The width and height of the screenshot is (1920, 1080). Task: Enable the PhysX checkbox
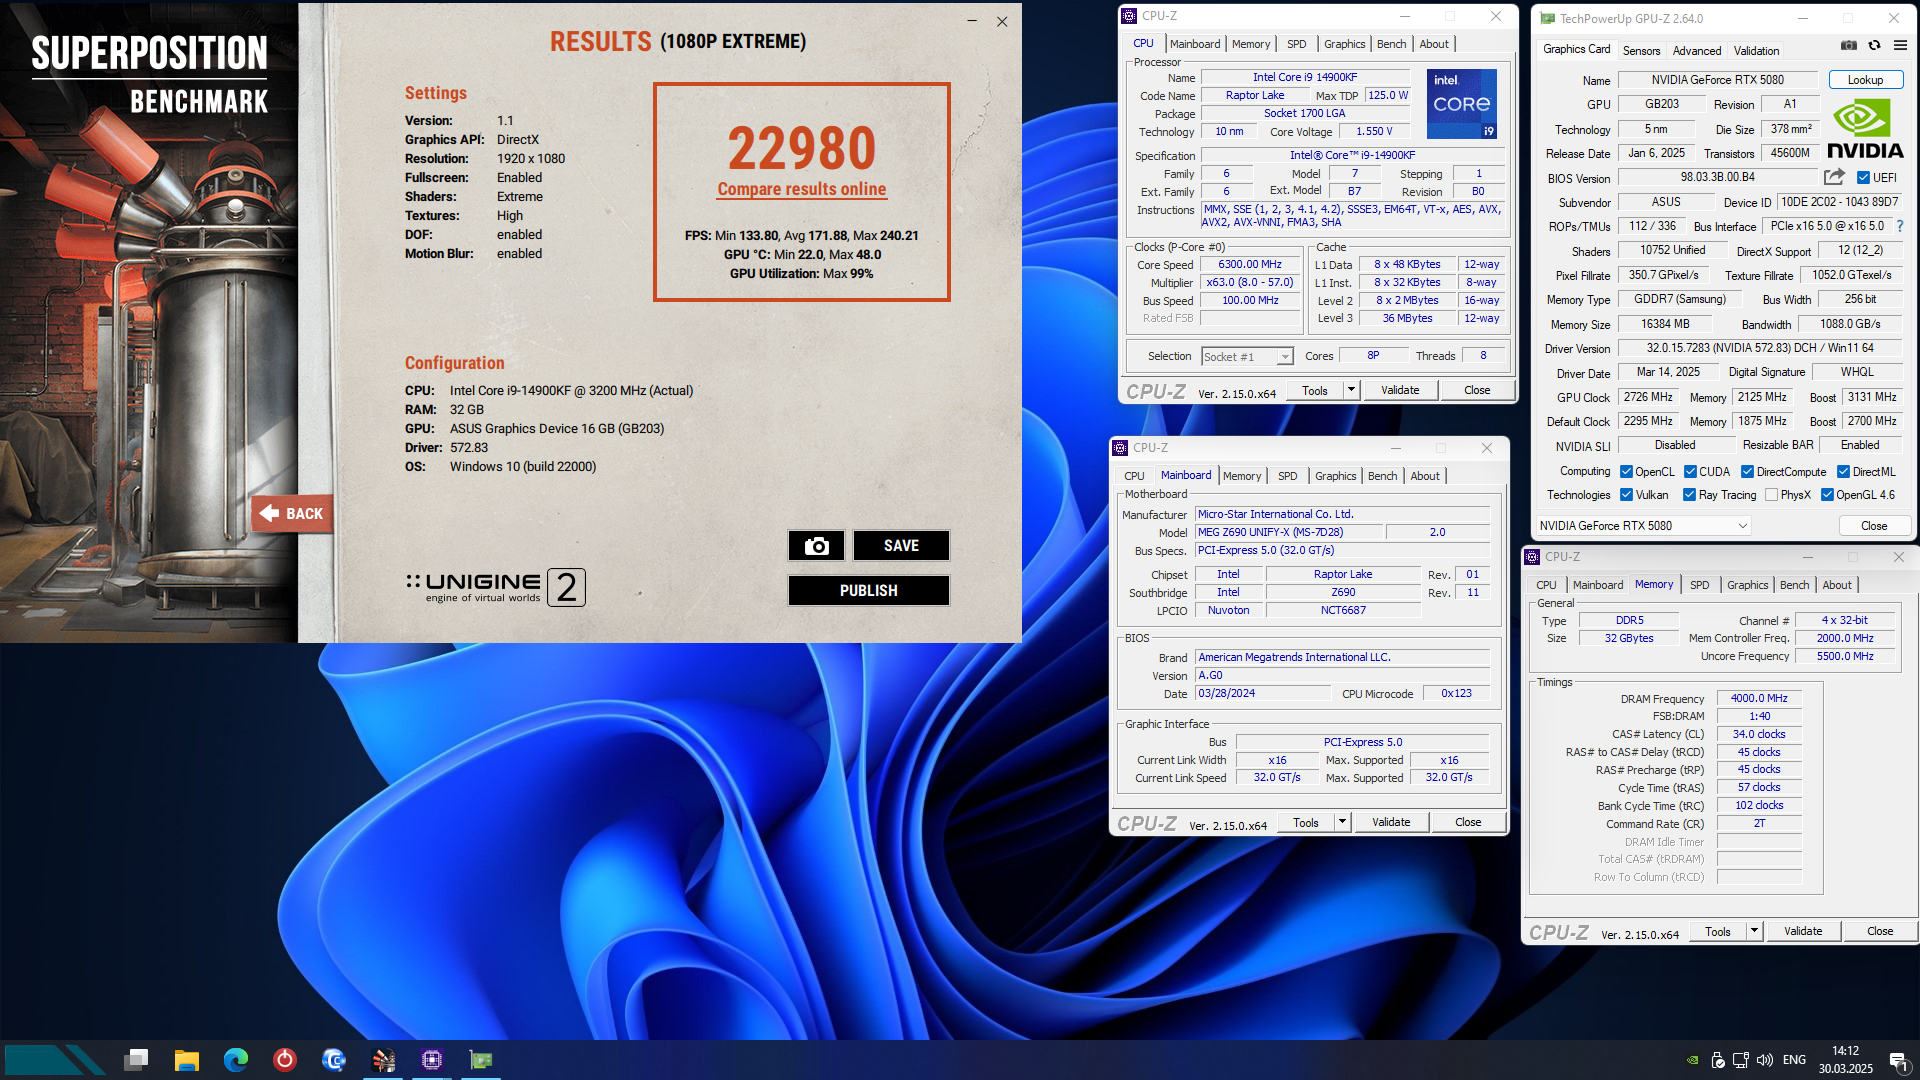coord(1771,495)
